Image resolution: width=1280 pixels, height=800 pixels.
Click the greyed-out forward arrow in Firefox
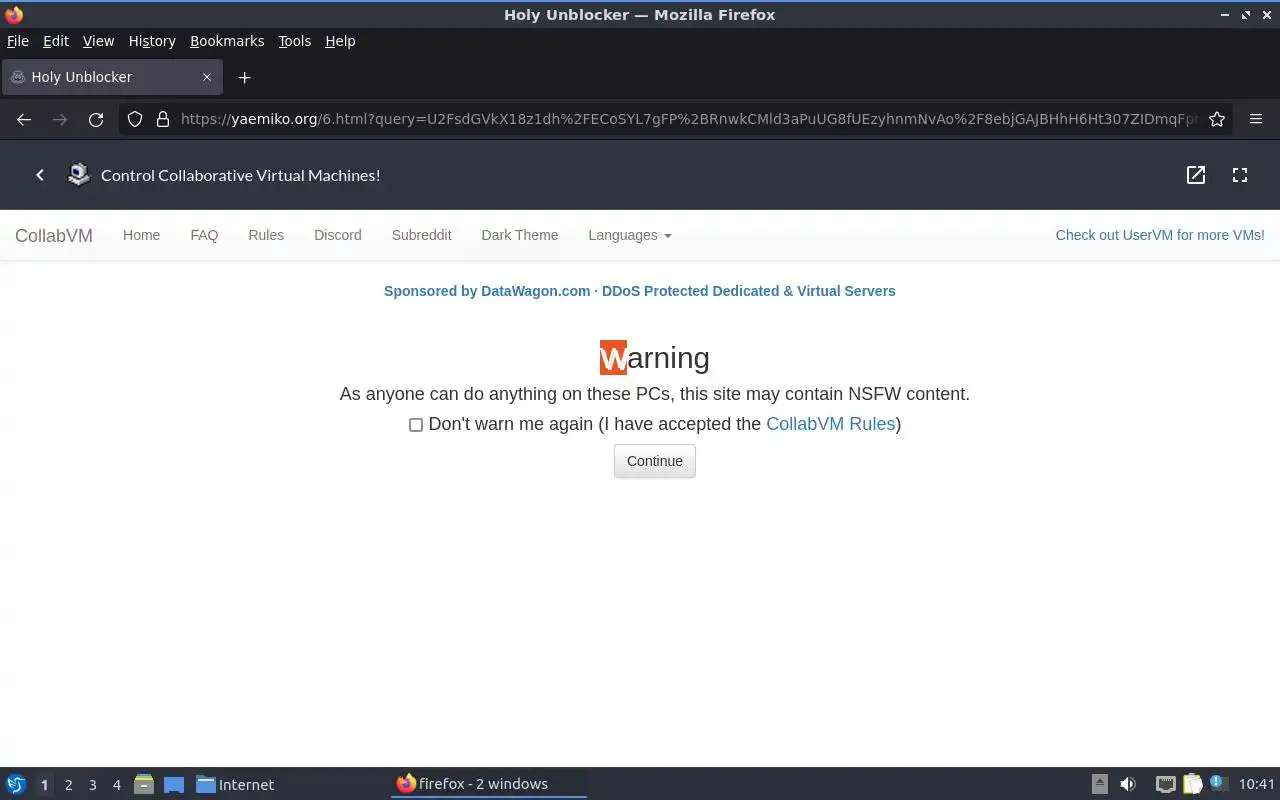click(60, 119)
